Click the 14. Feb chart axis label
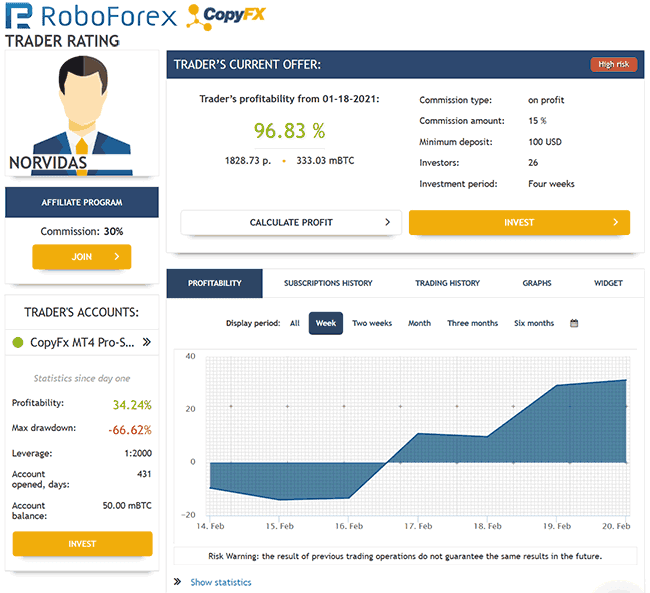Image resolution: width=650 pixels, height=593 pixels. click(x=210, y=526)
